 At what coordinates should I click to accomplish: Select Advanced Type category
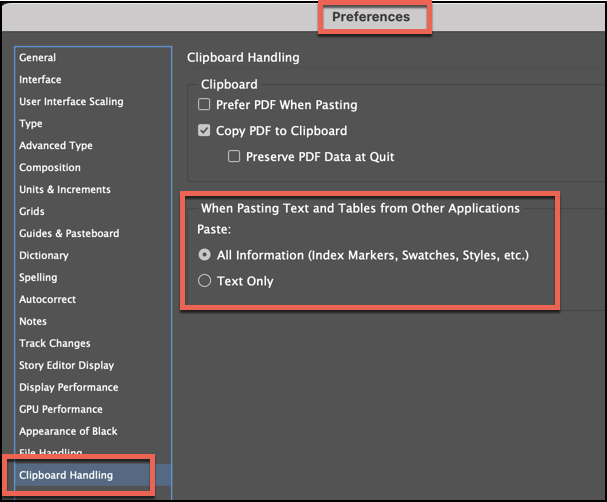click(56, 146)
